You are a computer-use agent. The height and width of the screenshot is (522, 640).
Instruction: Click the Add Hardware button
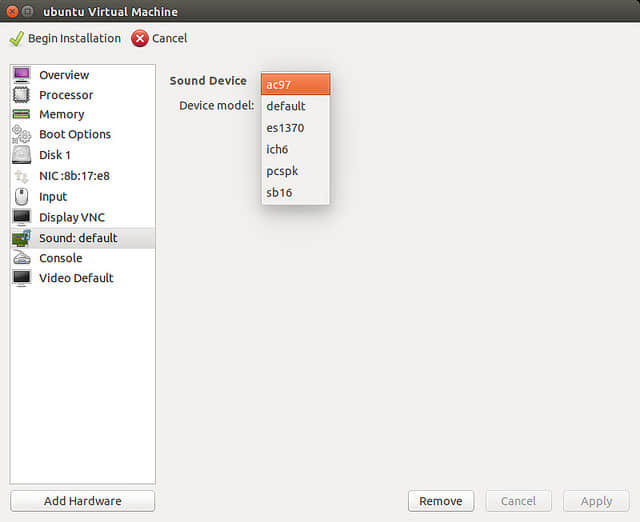[82, 501]
